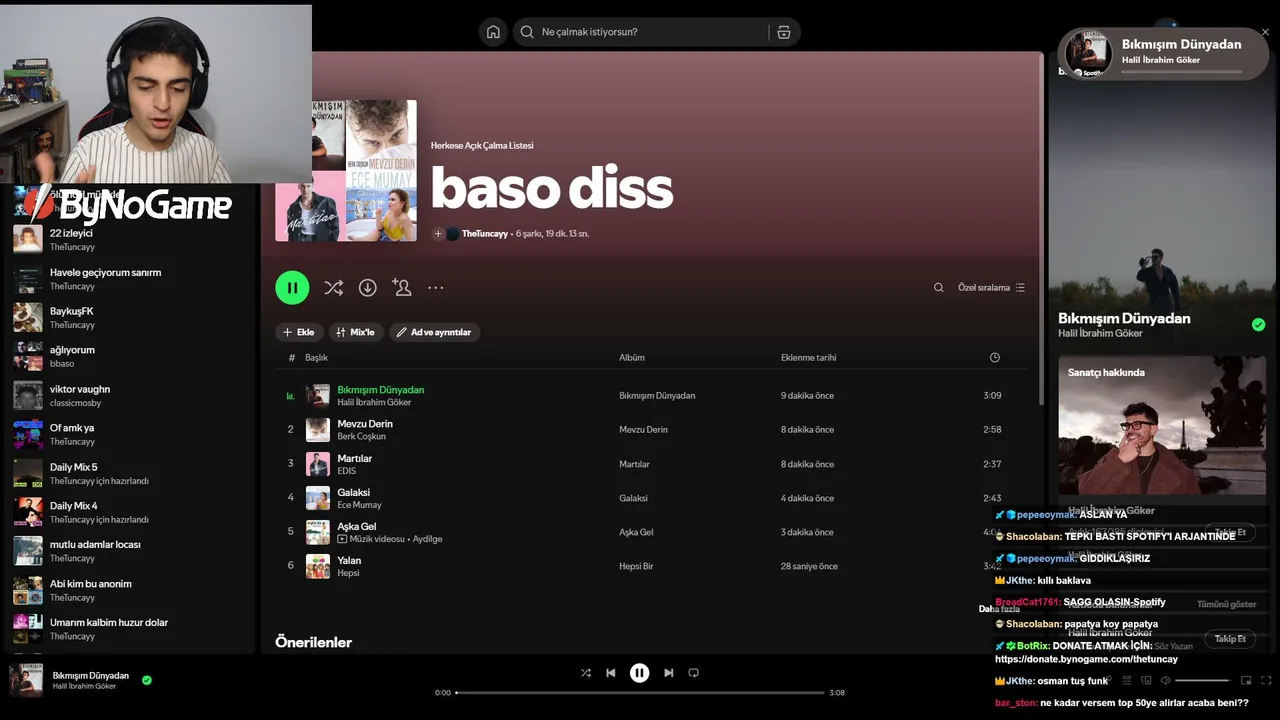Toggle repeat in the bottom player bar
1280x720 pixels.
point(693,673)
